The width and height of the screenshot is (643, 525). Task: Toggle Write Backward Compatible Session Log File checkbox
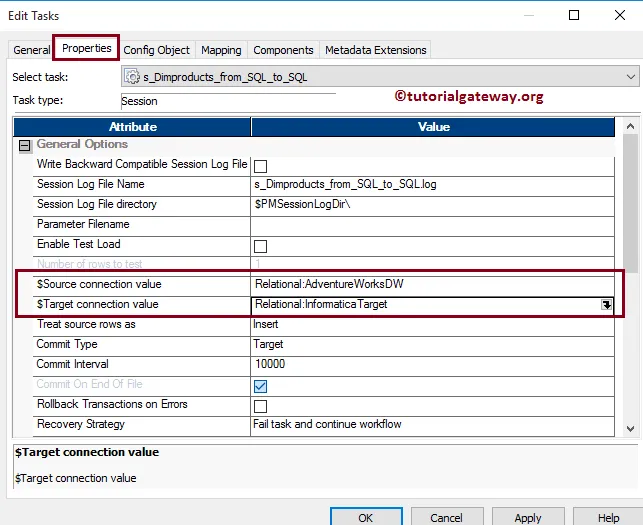click(260, 167)
